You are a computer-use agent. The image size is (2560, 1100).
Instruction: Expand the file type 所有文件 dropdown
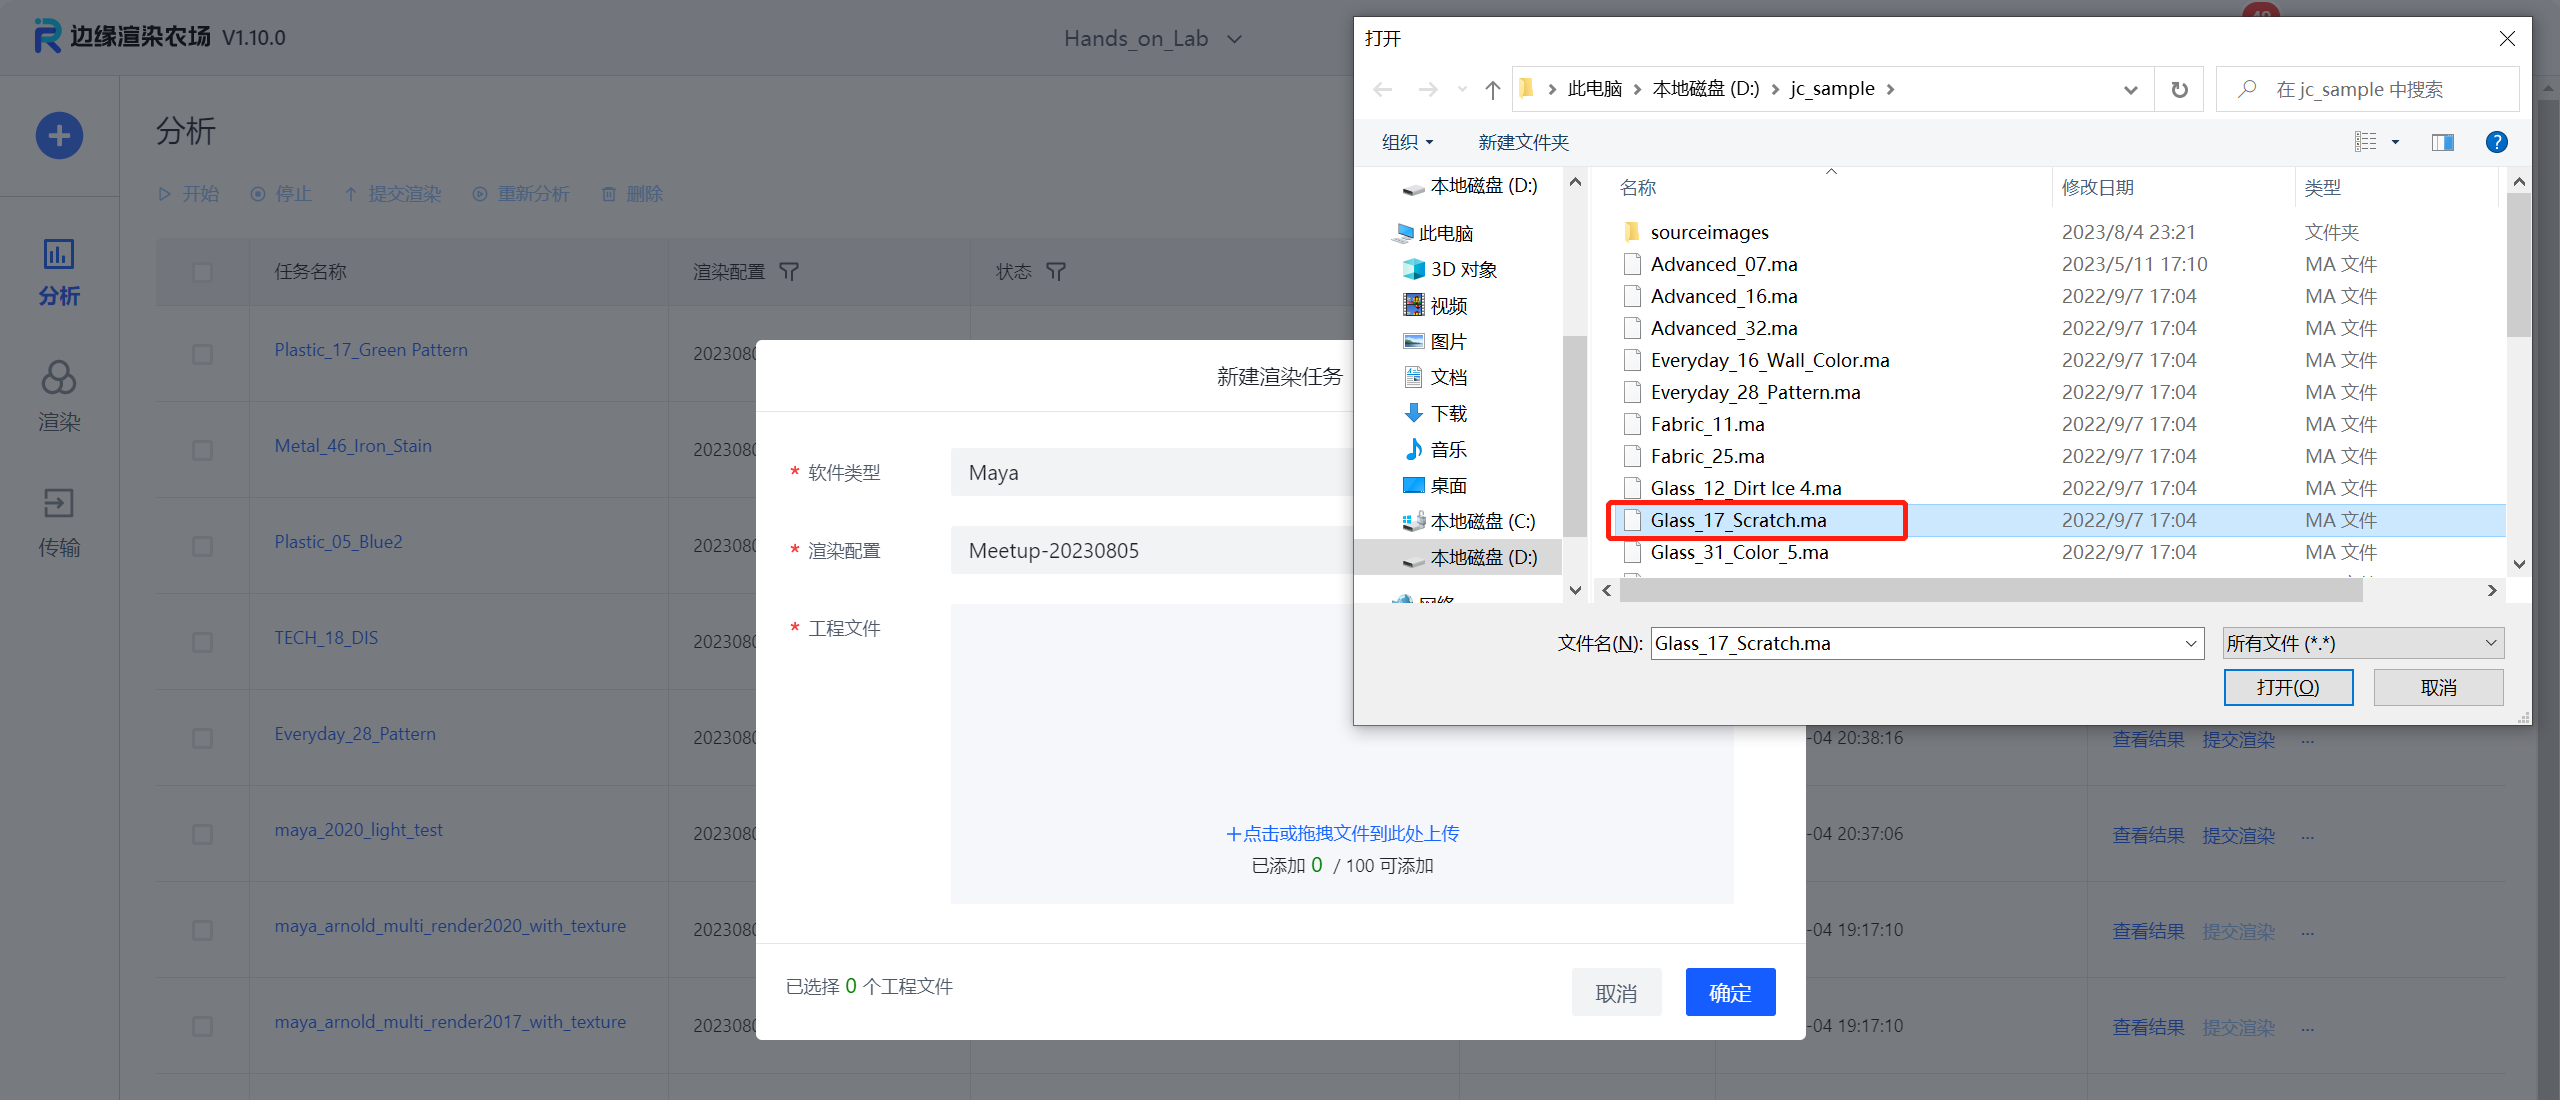pyautogui.click(x=2362, y=643)
